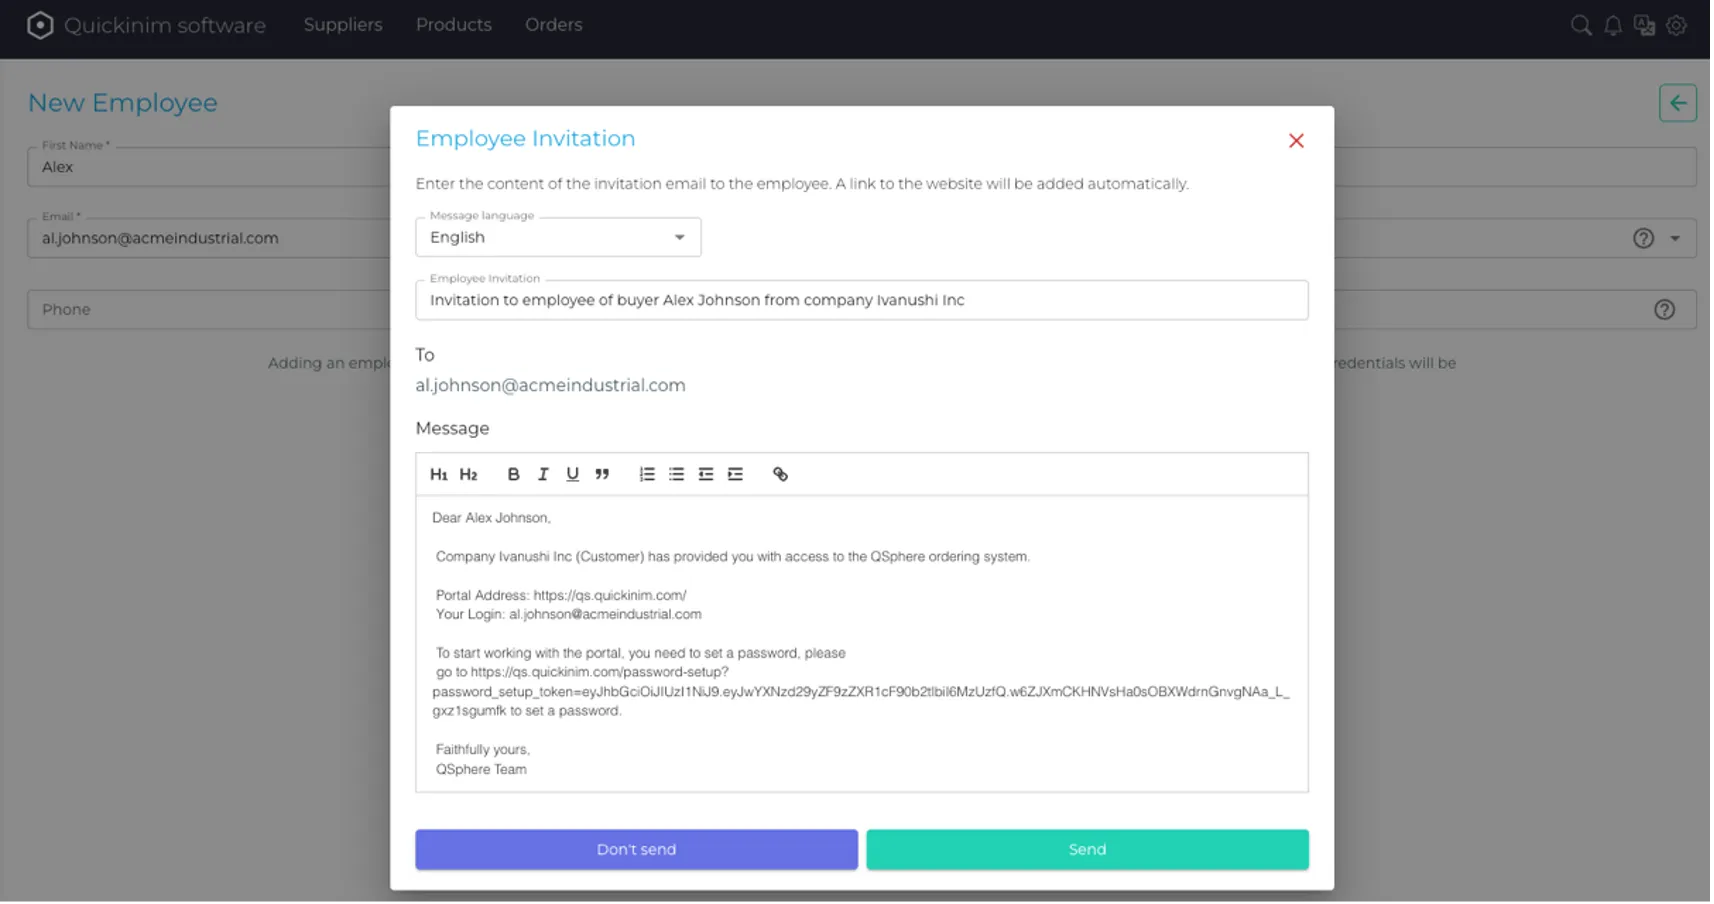
Task: Open the Orders menu
Action: pos(553,25)
